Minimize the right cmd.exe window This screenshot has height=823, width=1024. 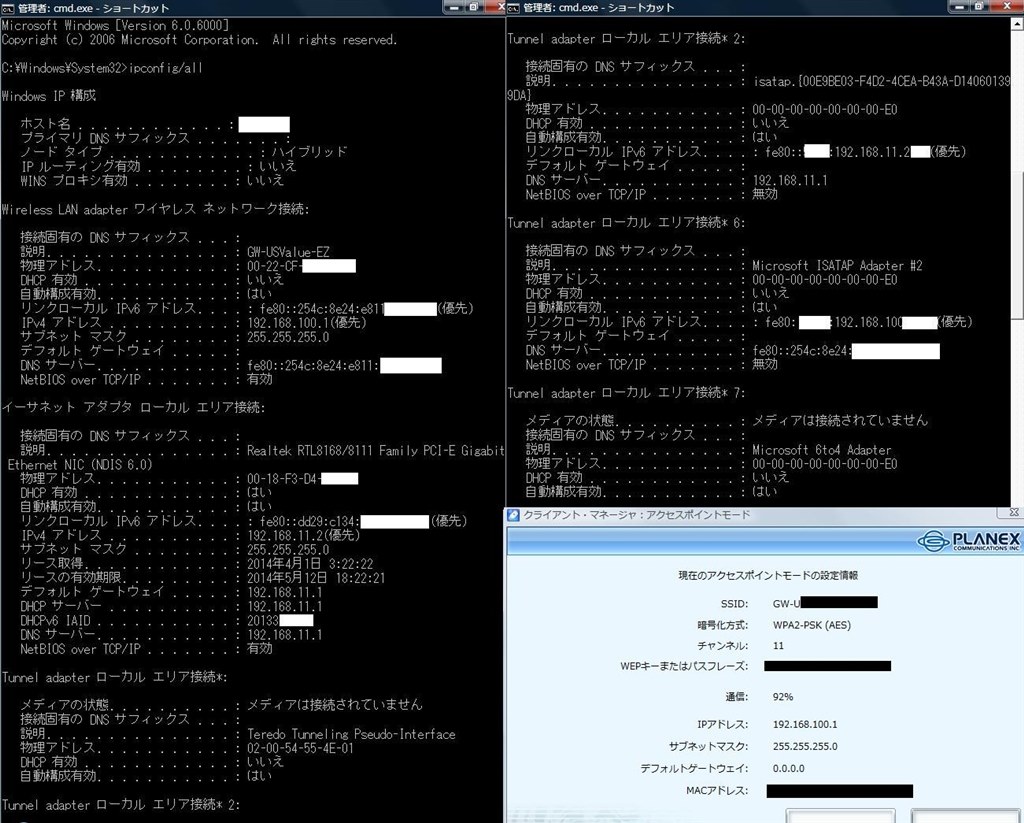click(959, 7)
